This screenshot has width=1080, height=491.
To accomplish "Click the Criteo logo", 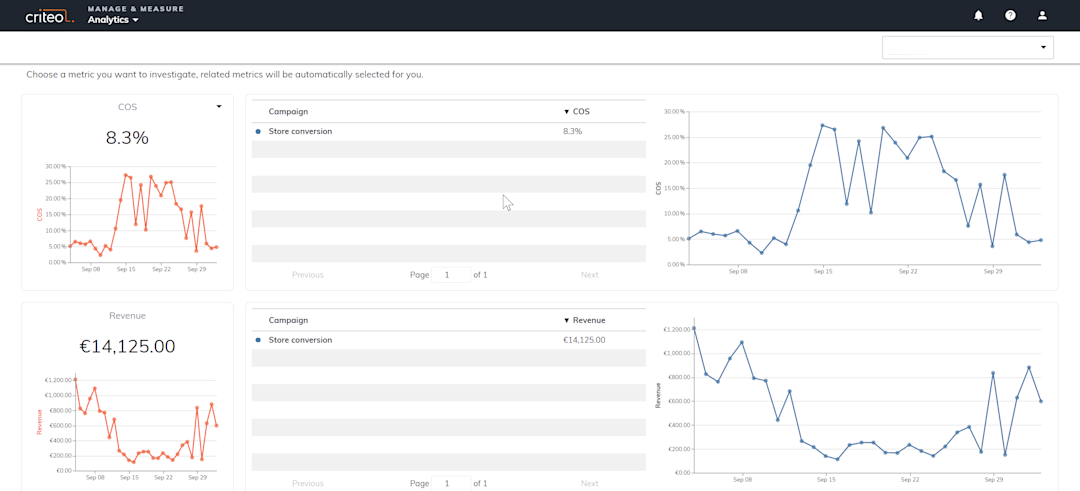I will click(50, 17).
